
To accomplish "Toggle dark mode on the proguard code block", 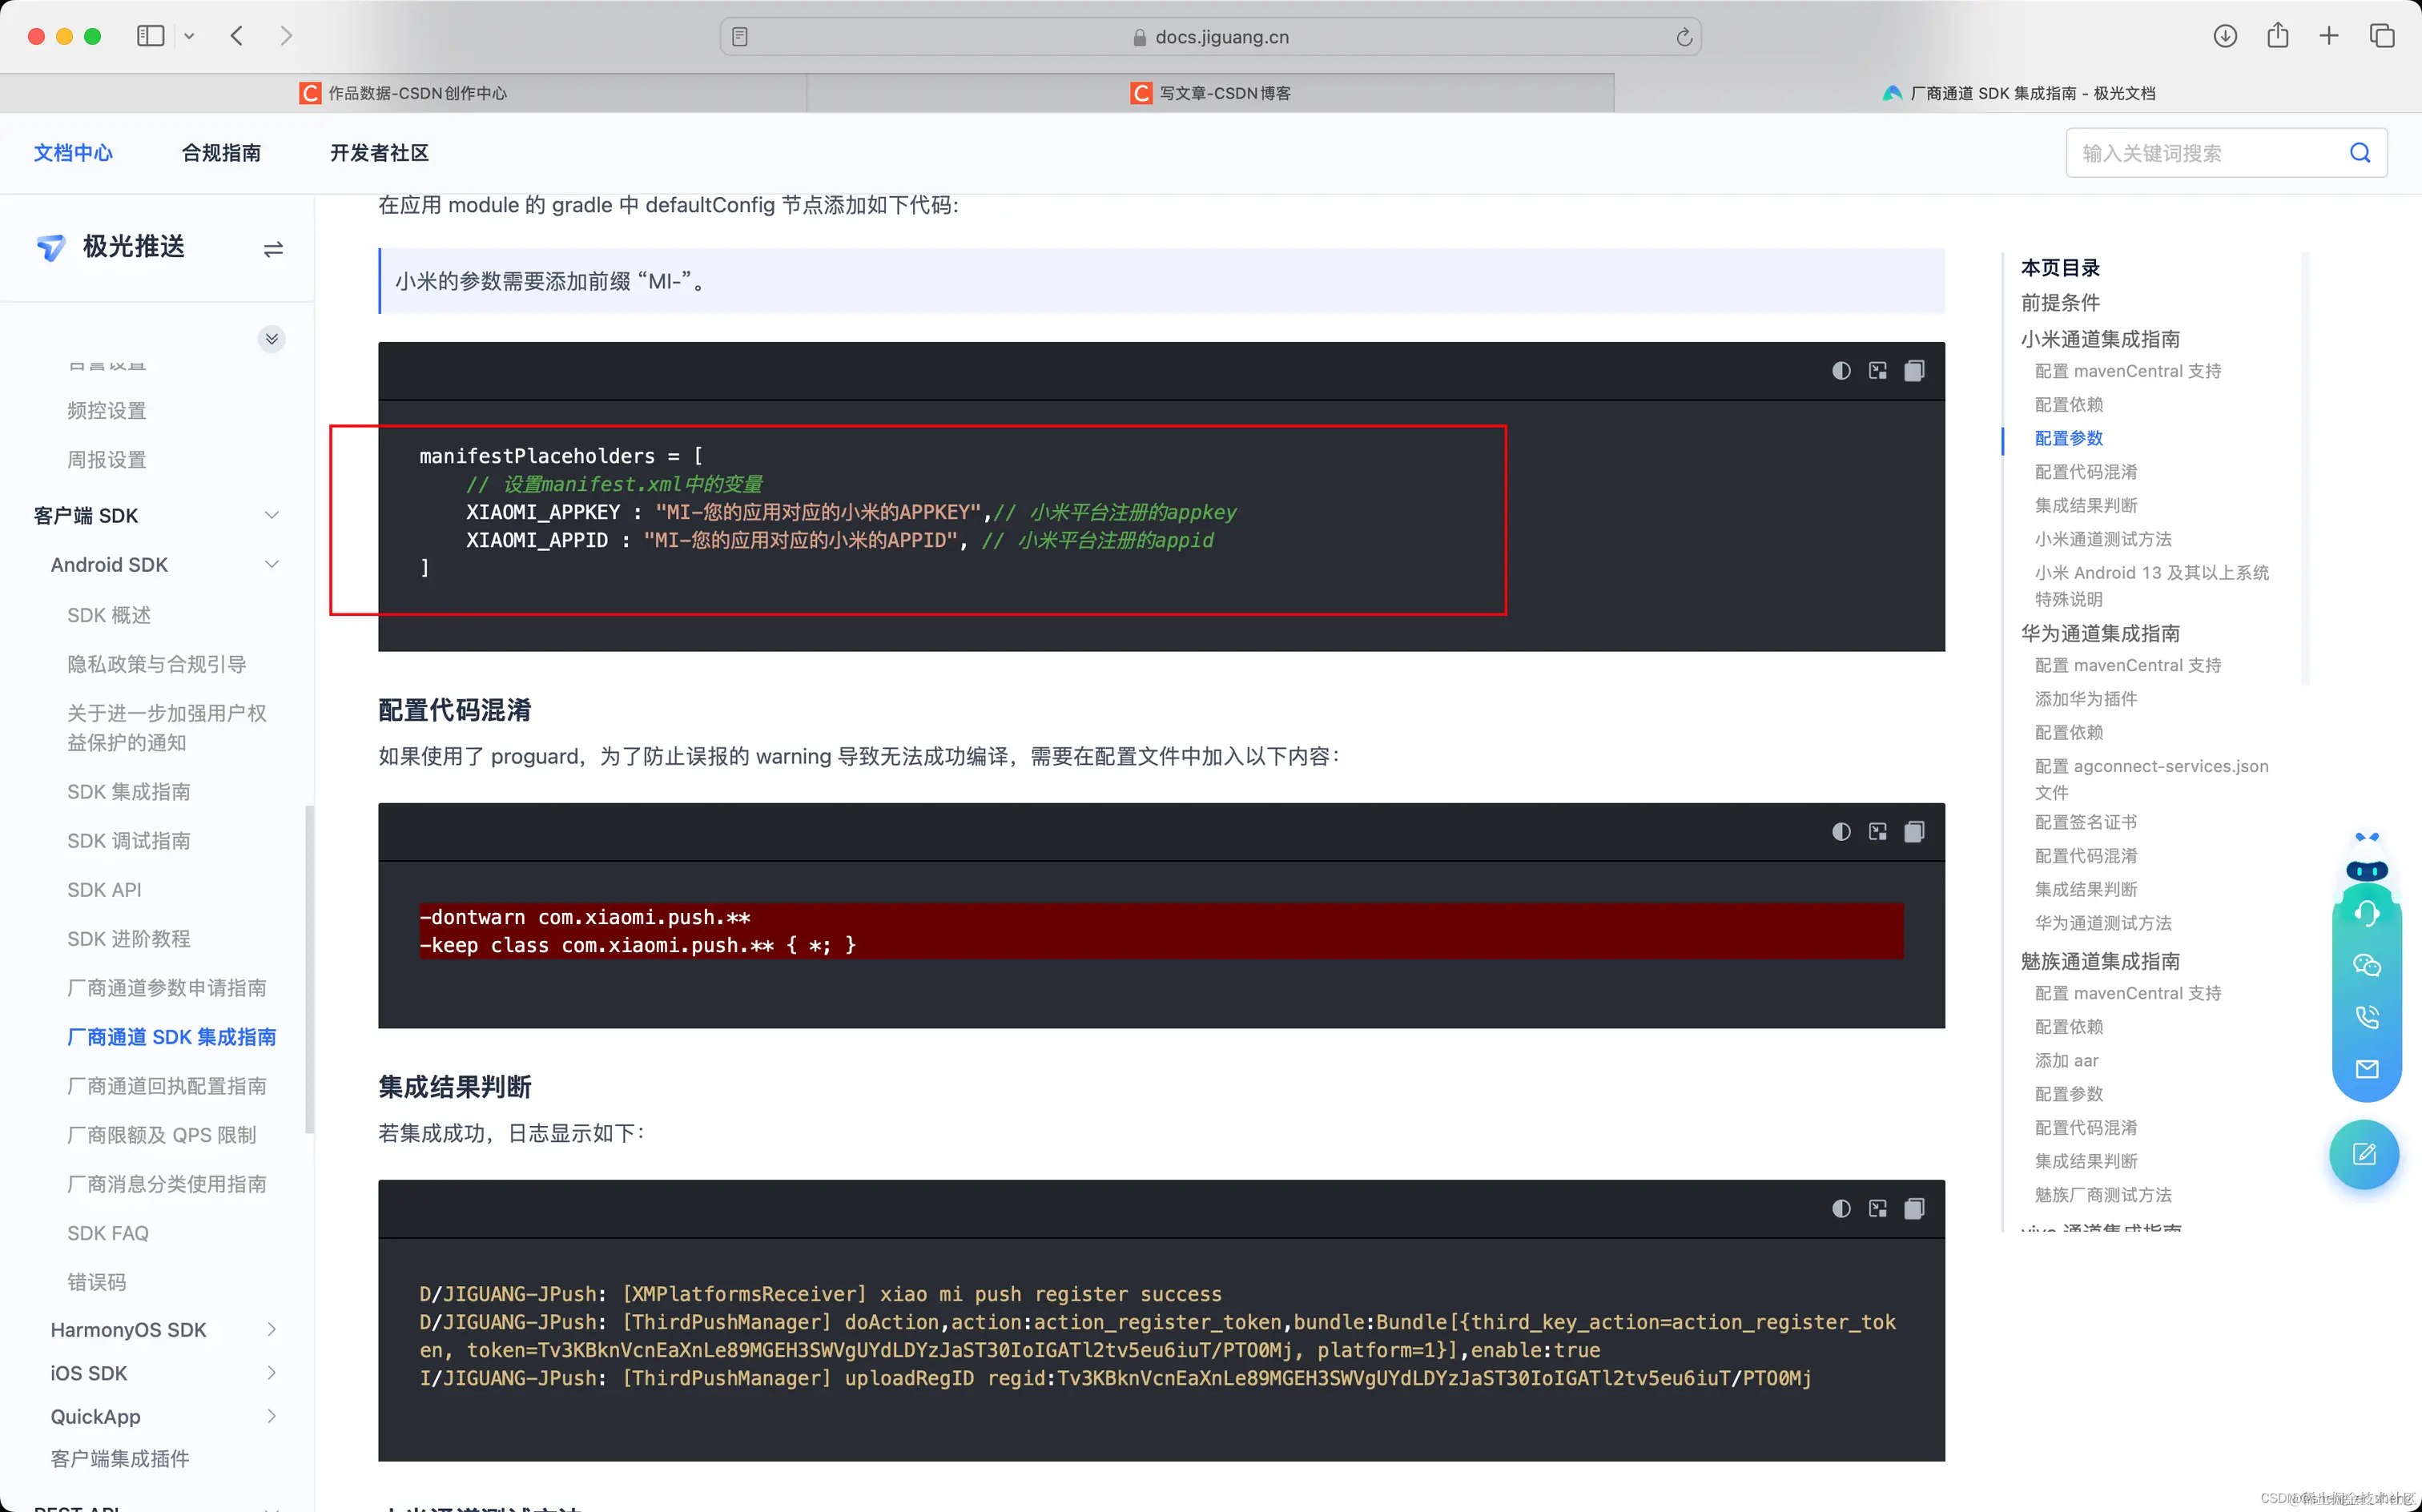I will 1840,832.
